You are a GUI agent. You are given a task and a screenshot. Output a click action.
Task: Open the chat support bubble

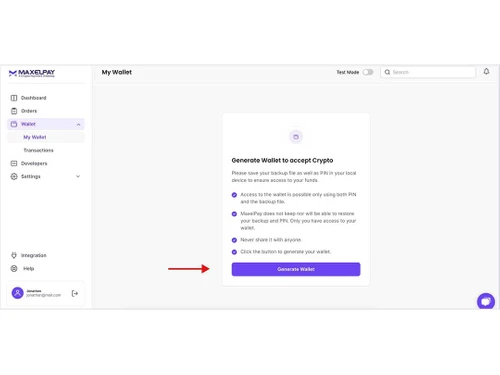pos(486,302)
